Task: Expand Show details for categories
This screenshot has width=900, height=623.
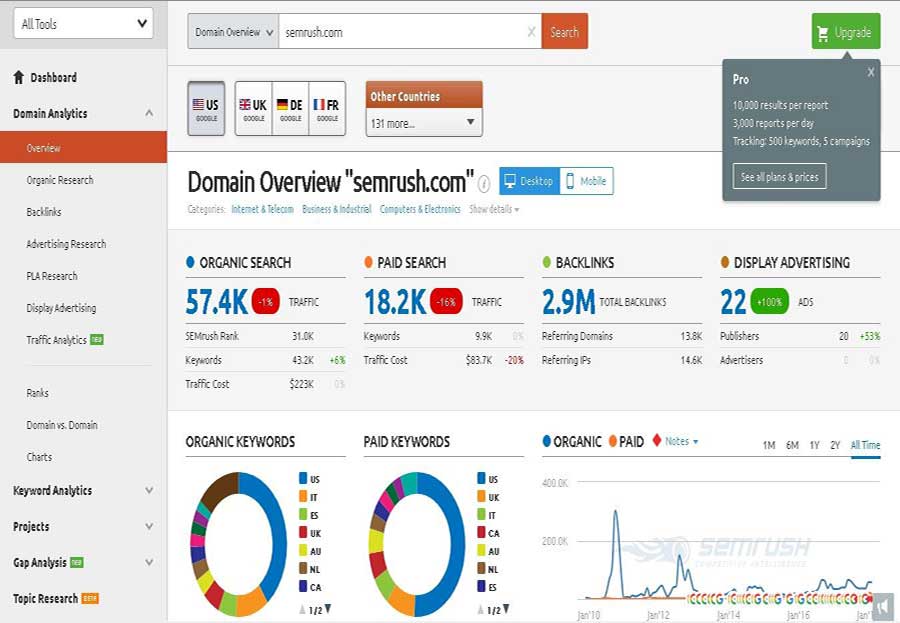Action: [x=494, y=209]
